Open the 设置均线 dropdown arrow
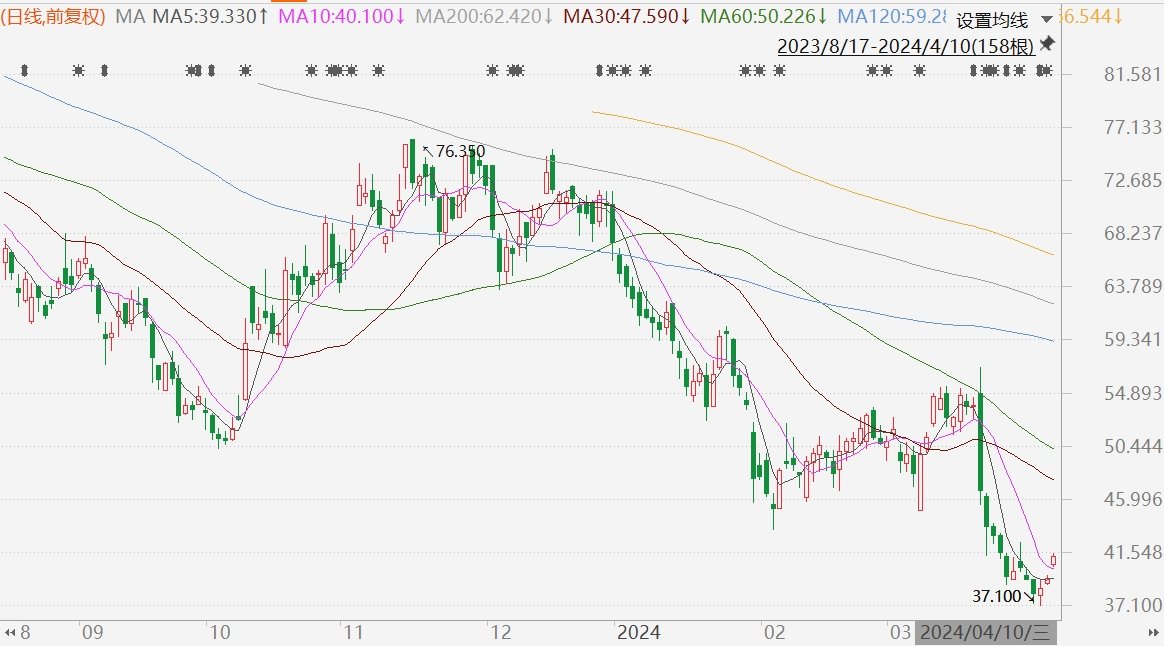The image size is (1164, 646). point(1047,20)
